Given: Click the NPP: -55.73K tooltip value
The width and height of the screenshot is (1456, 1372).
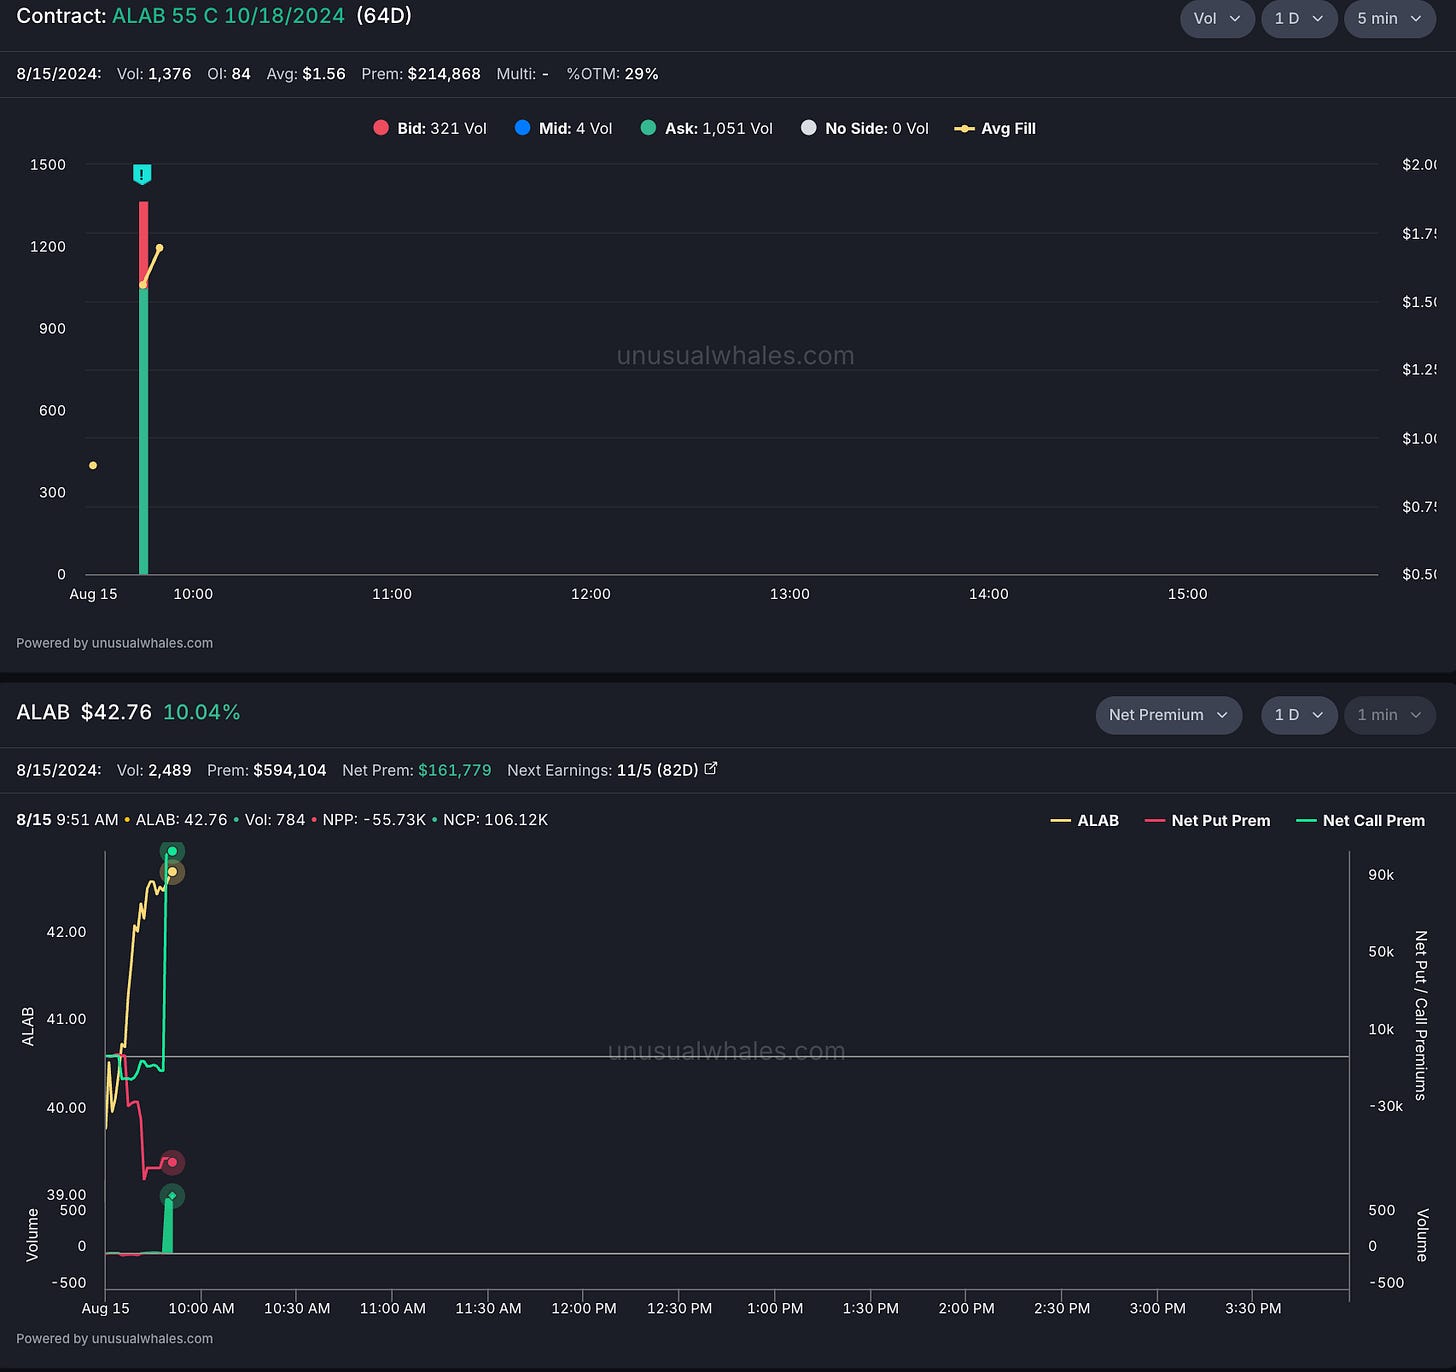Looking at the screenshot, I should tap(374, 820).
